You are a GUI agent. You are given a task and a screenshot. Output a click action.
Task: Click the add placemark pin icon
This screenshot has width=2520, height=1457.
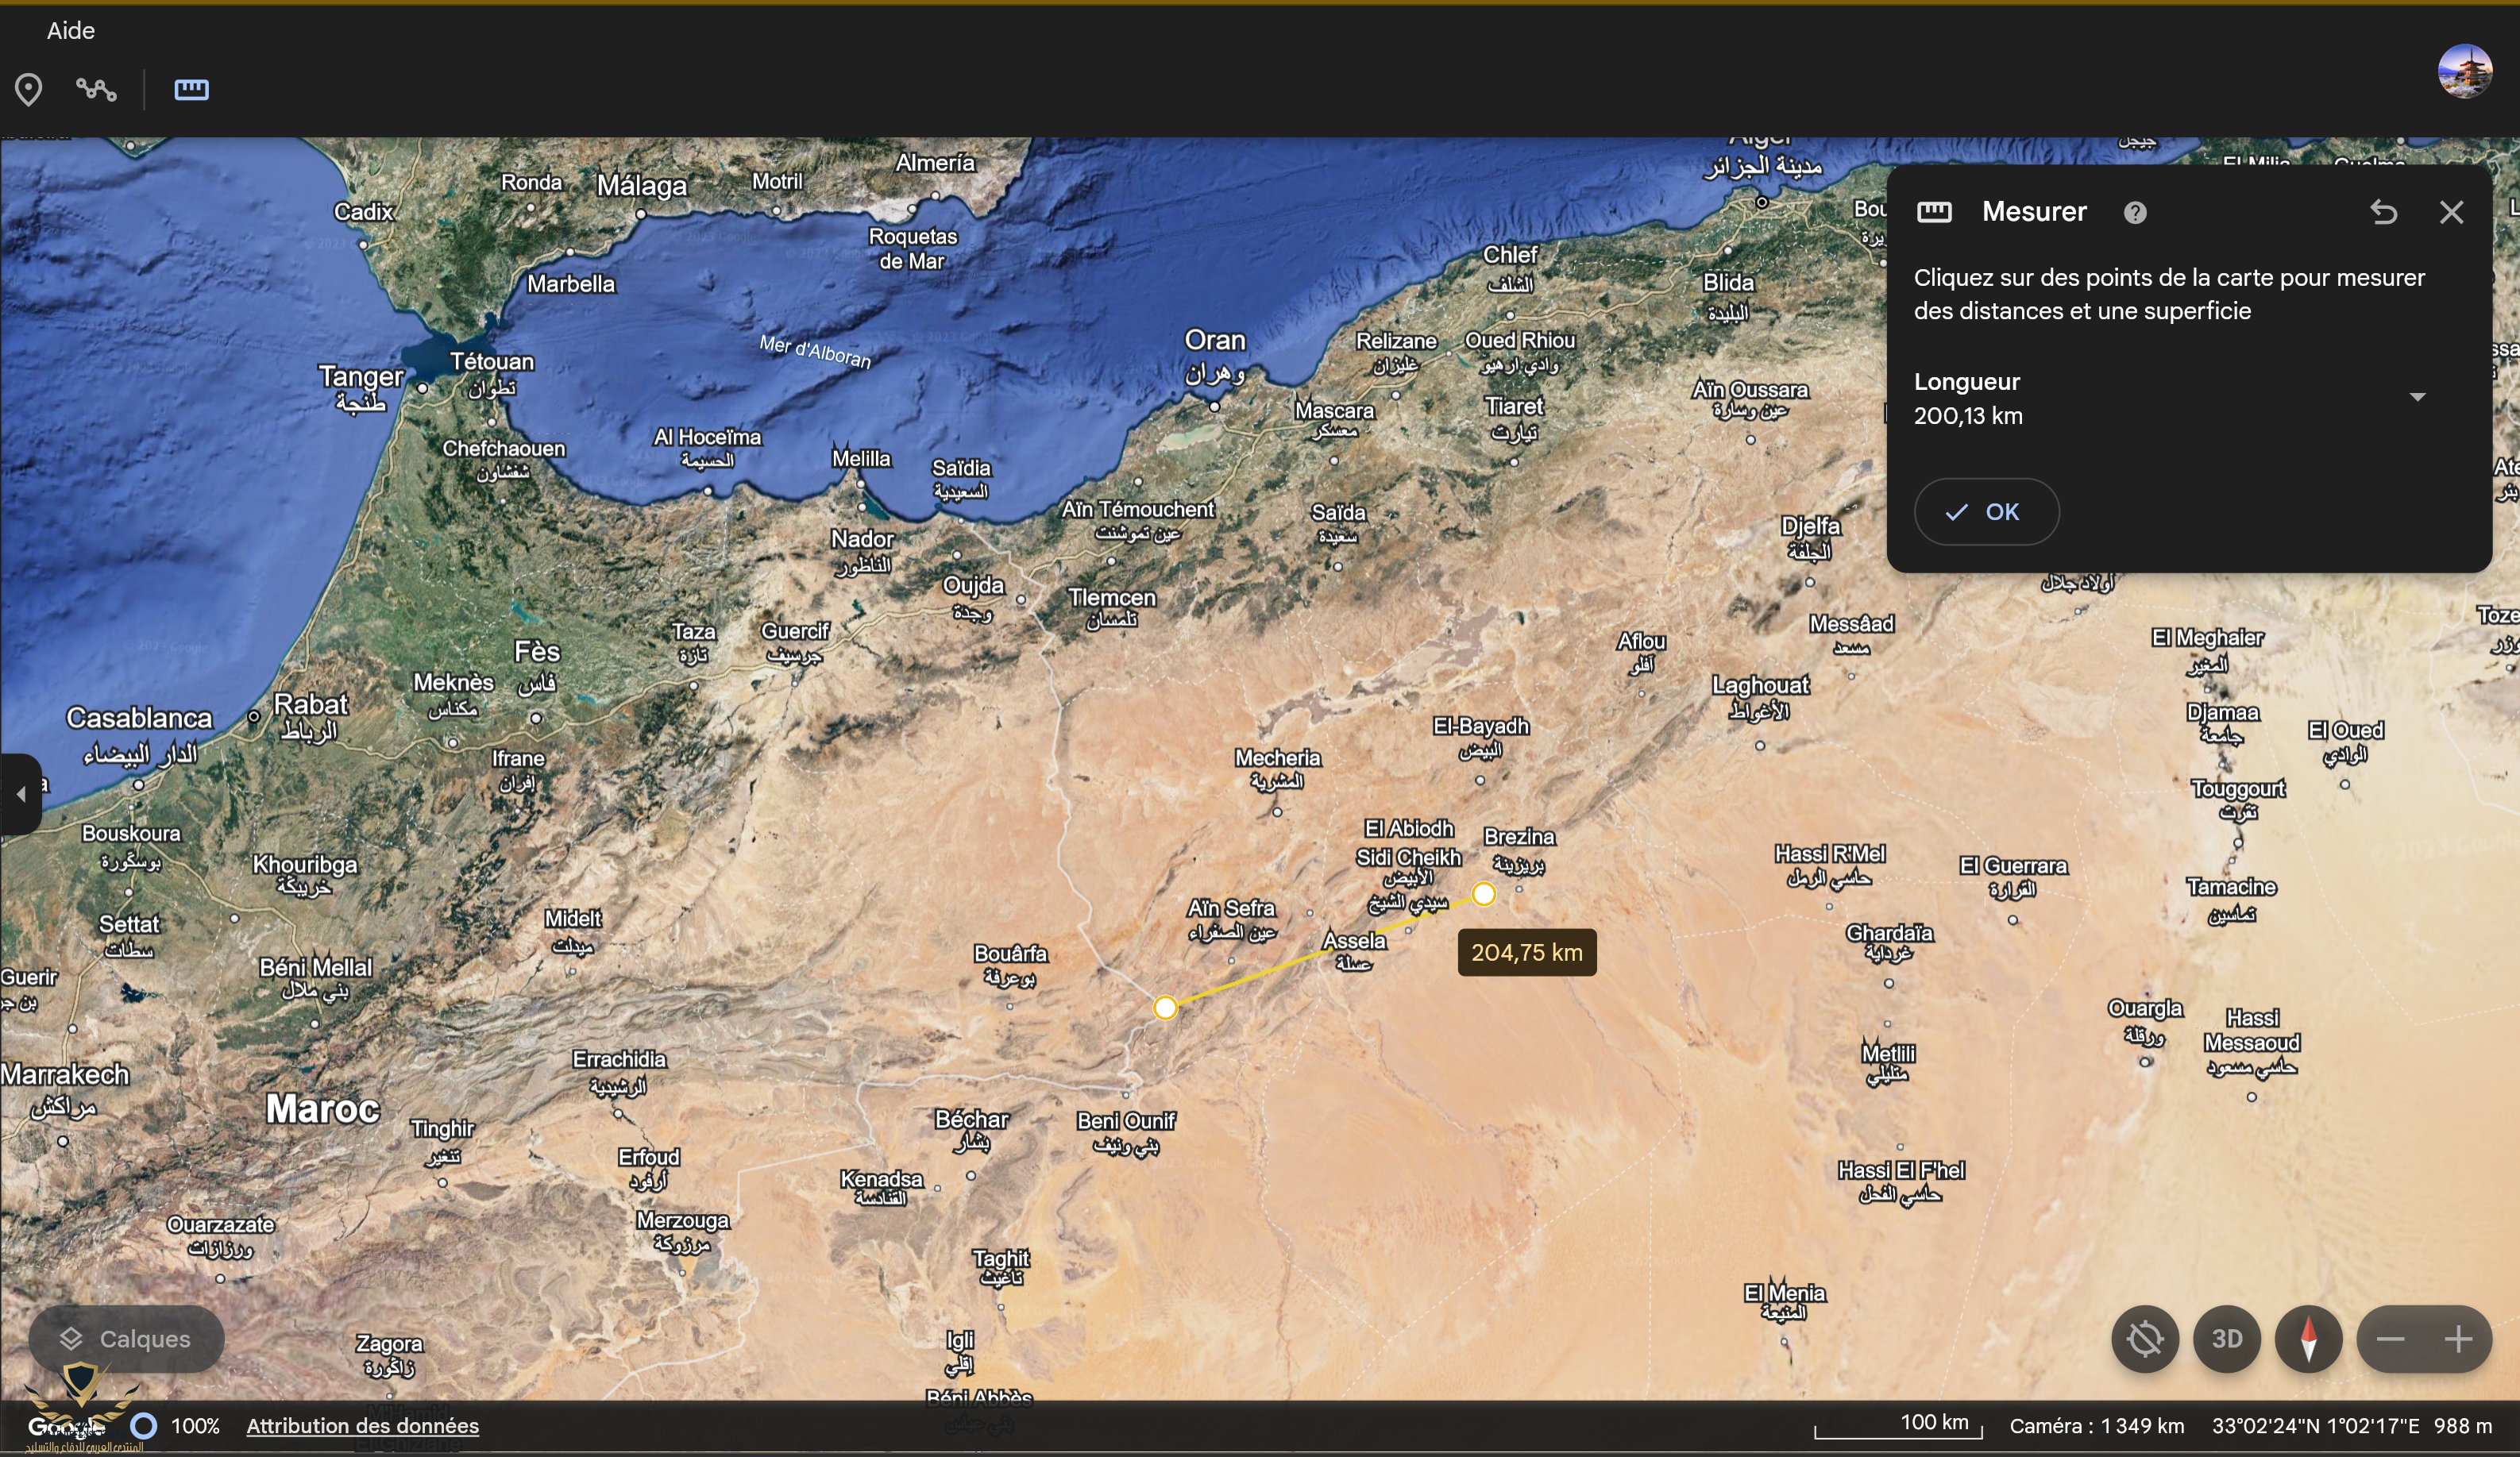[29, 90]
